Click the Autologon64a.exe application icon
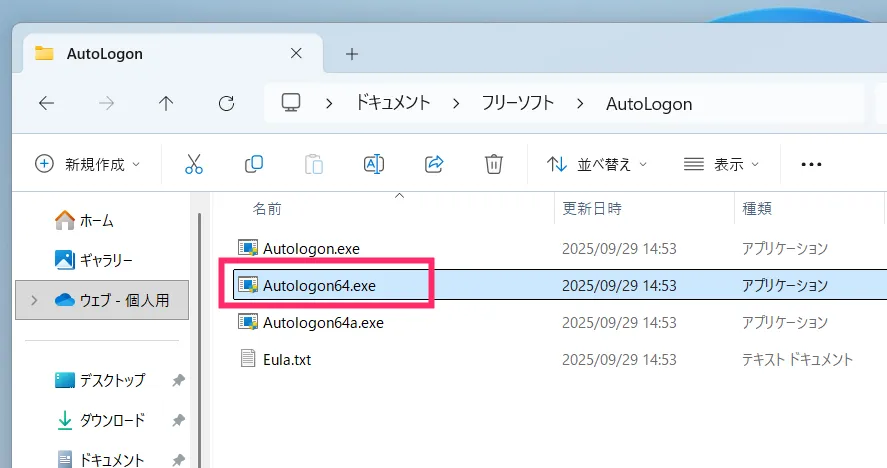Viewport: 887px width, 468px height. pyautogui.click(x=247, y=322)
